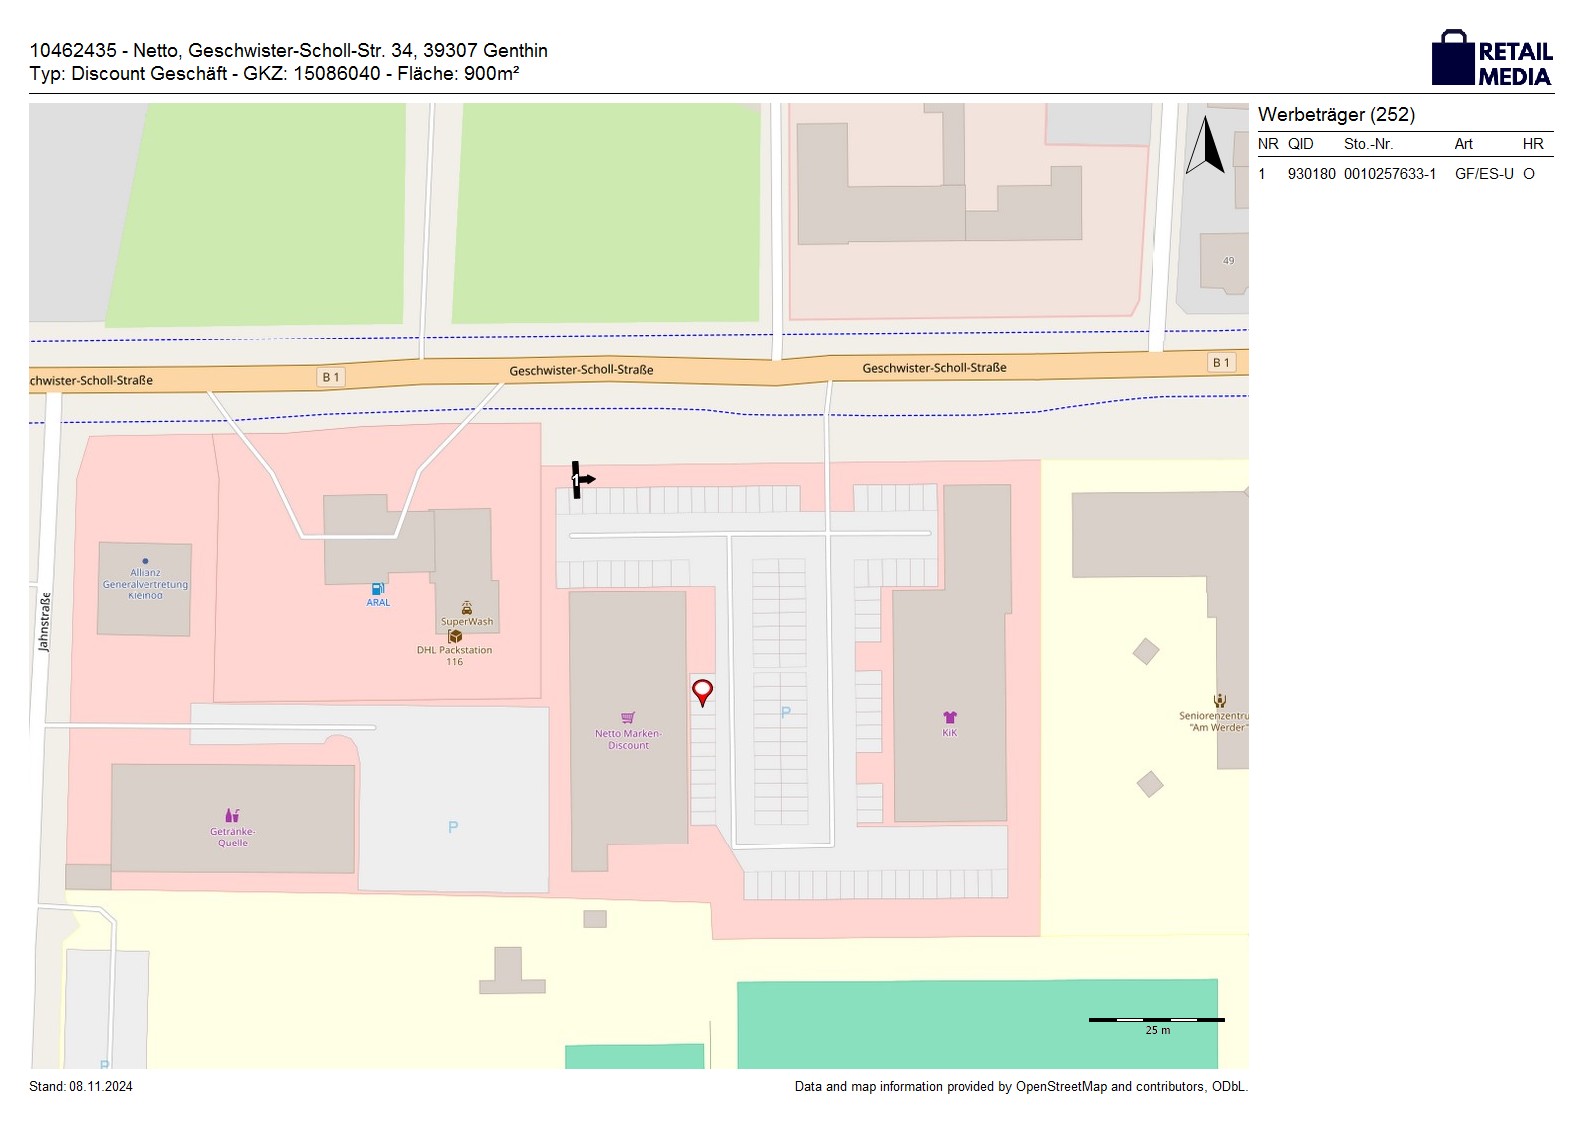
Task: Click the 25 m scale bar
Action: click(1156, 1020)
